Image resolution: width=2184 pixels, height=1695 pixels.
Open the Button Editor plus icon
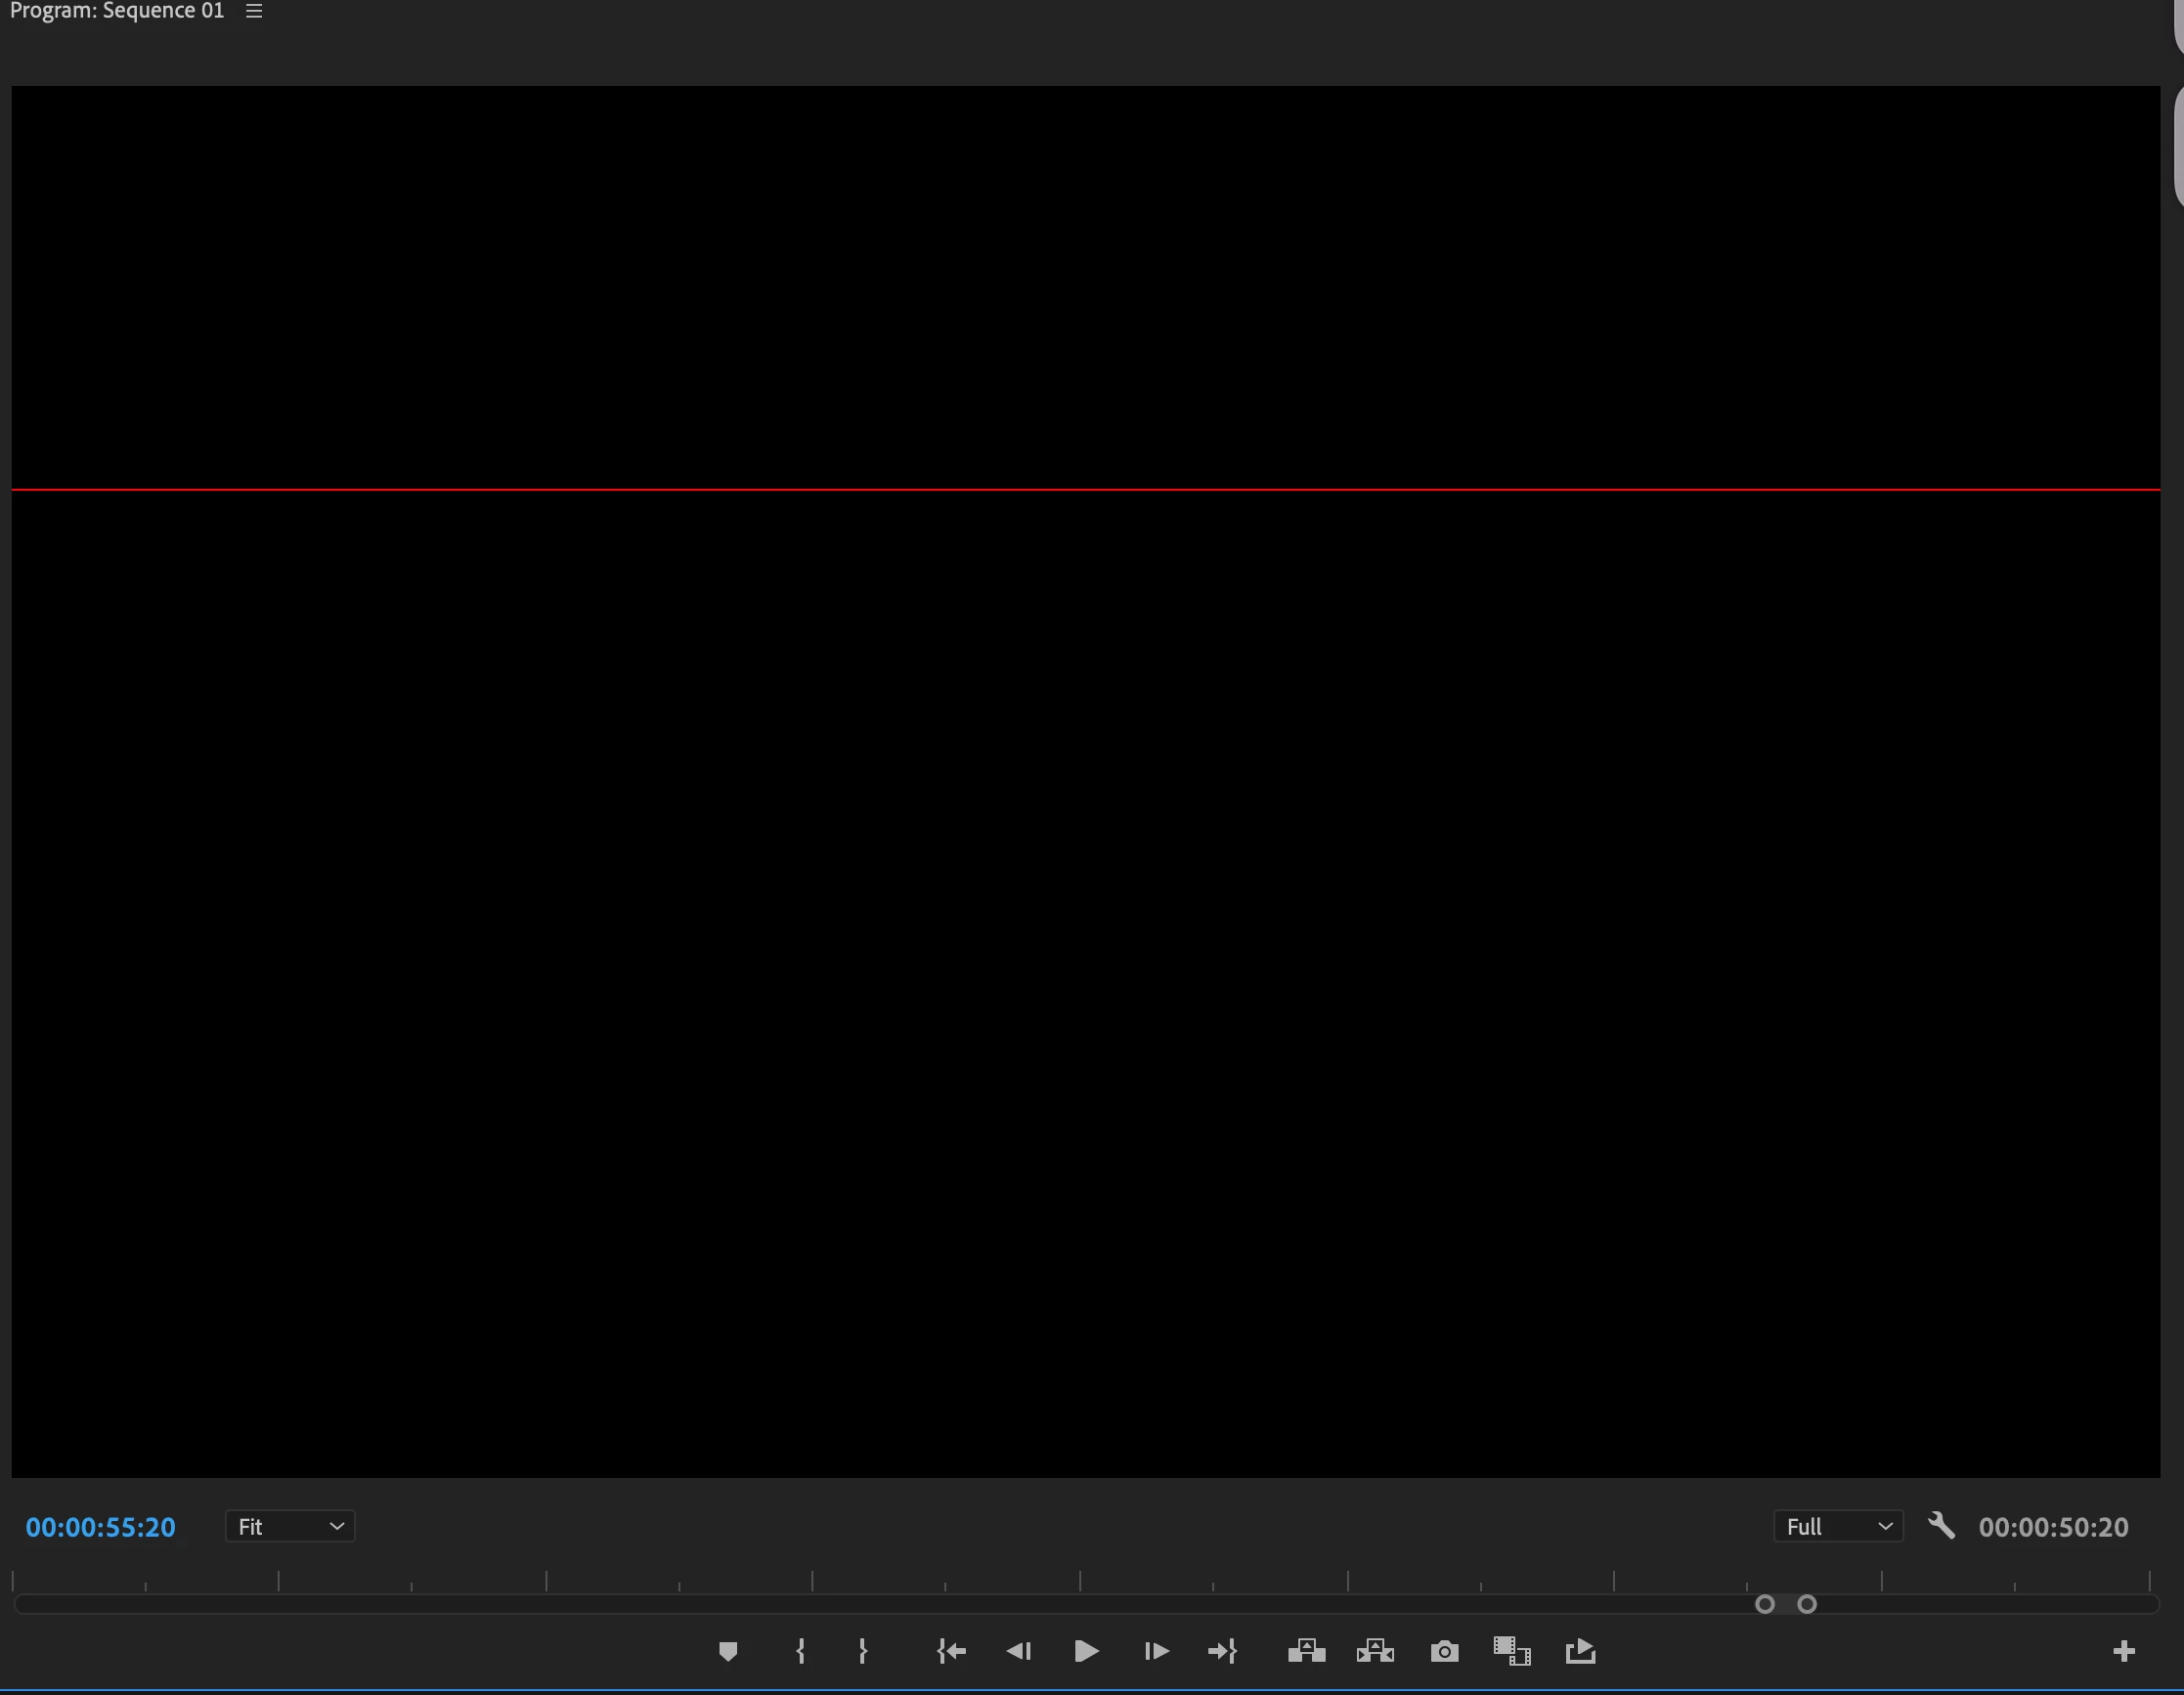2124,1651
